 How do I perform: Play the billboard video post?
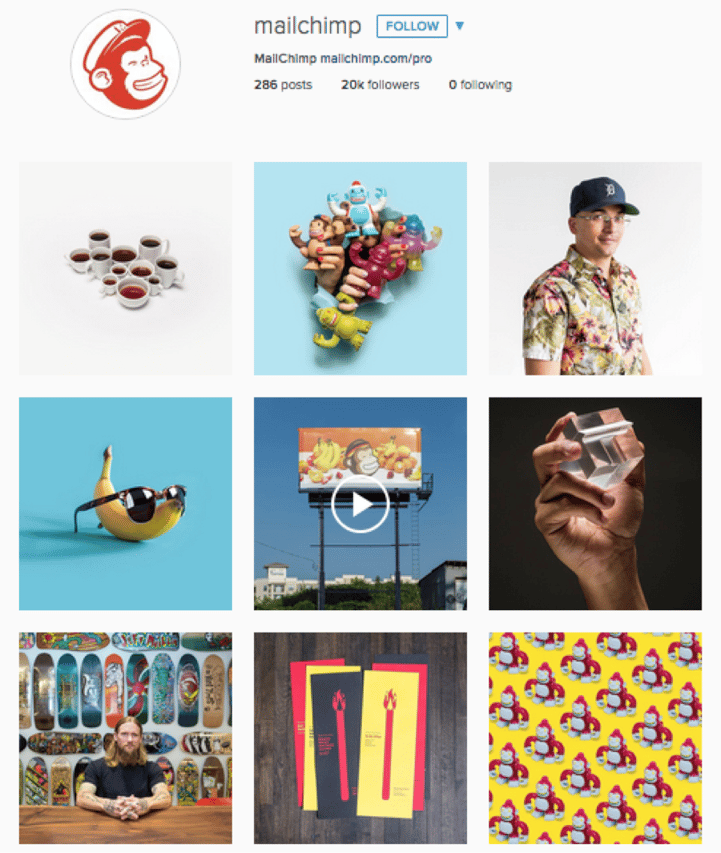pos(360,504)
